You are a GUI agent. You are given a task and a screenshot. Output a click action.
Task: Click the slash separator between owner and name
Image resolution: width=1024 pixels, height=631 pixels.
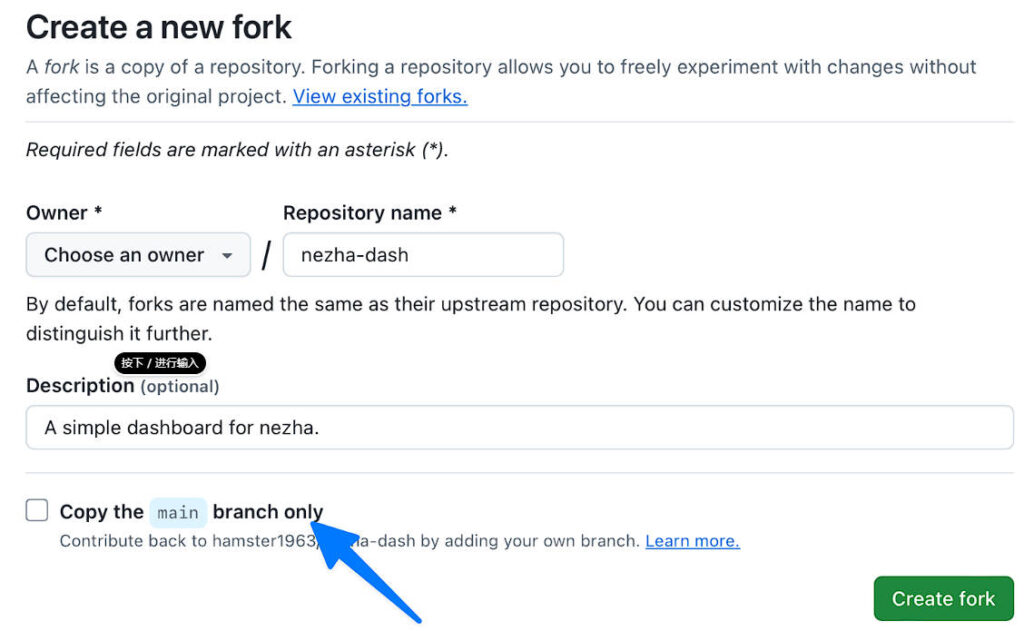pos(266,256)
